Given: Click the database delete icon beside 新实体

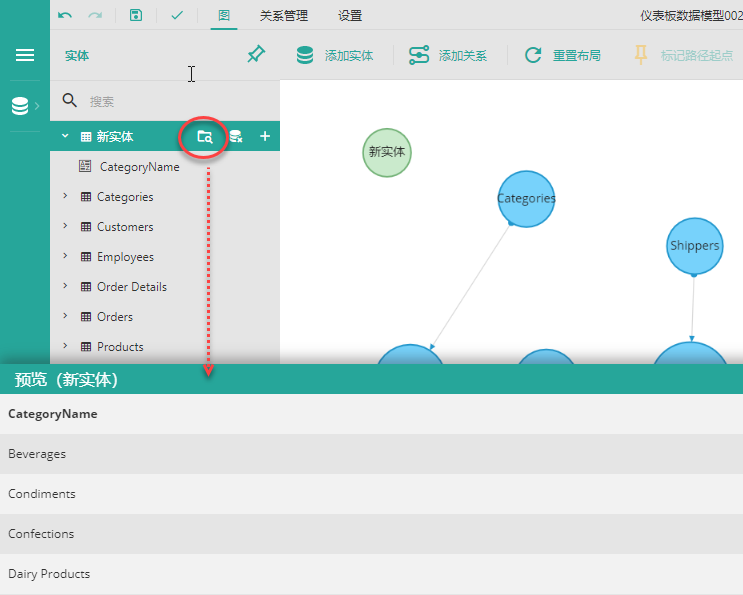Looking at the screenshot, I should (235, 137).
